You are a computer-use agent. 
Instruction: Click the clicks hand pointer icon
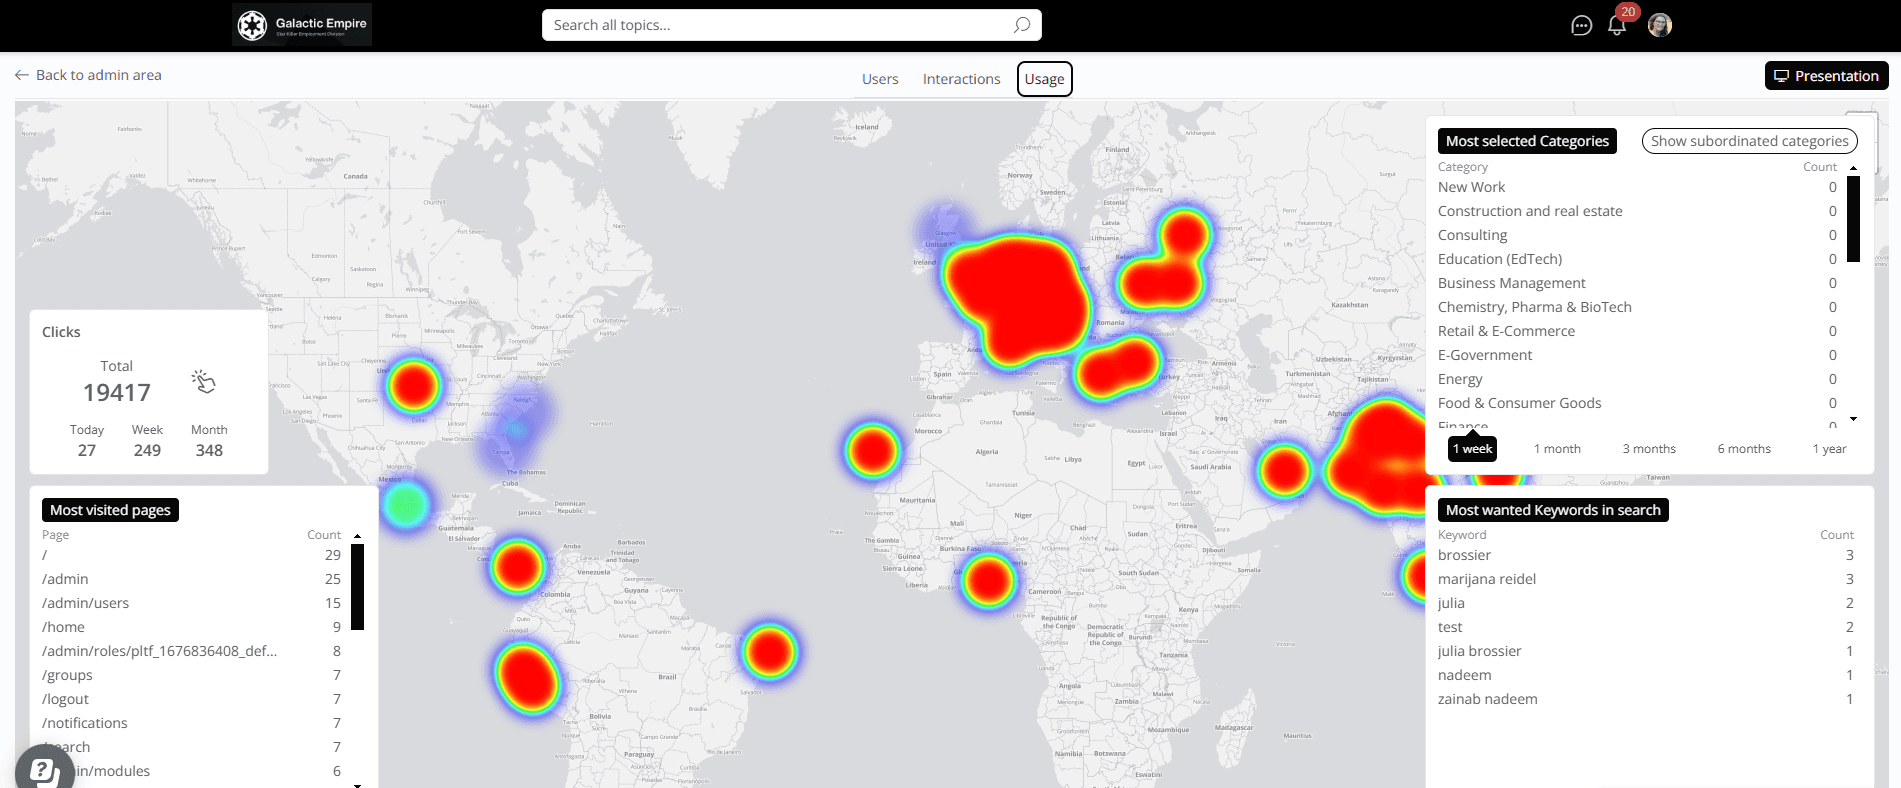point(203,381)
